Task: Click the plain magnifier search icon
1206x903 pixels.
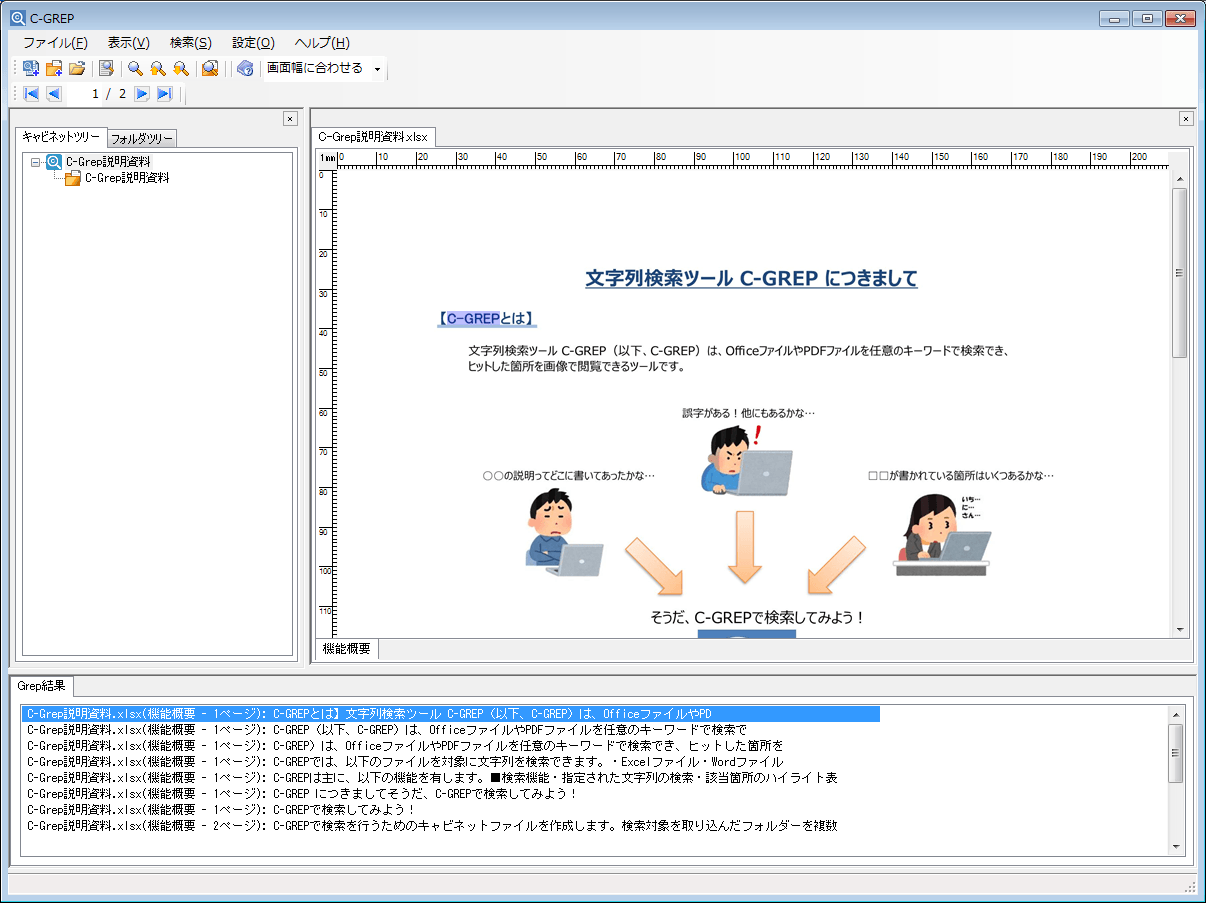Action: (x=135, y=69)
